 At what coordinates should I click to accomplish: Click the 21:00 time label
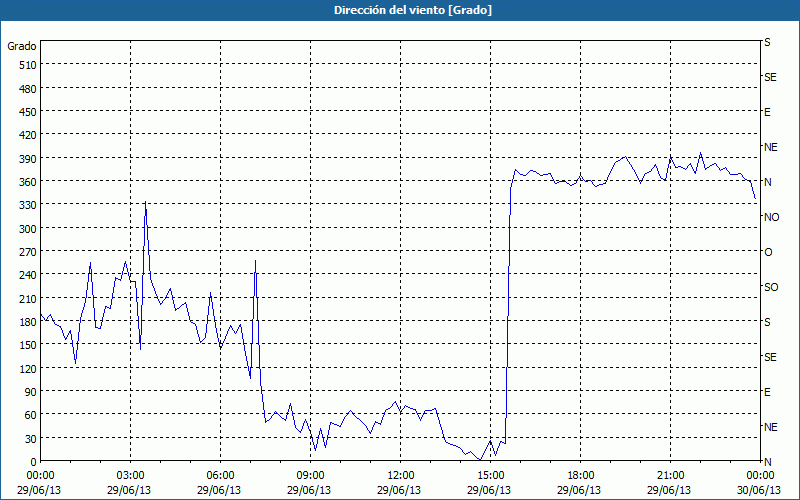coord(670,476)
